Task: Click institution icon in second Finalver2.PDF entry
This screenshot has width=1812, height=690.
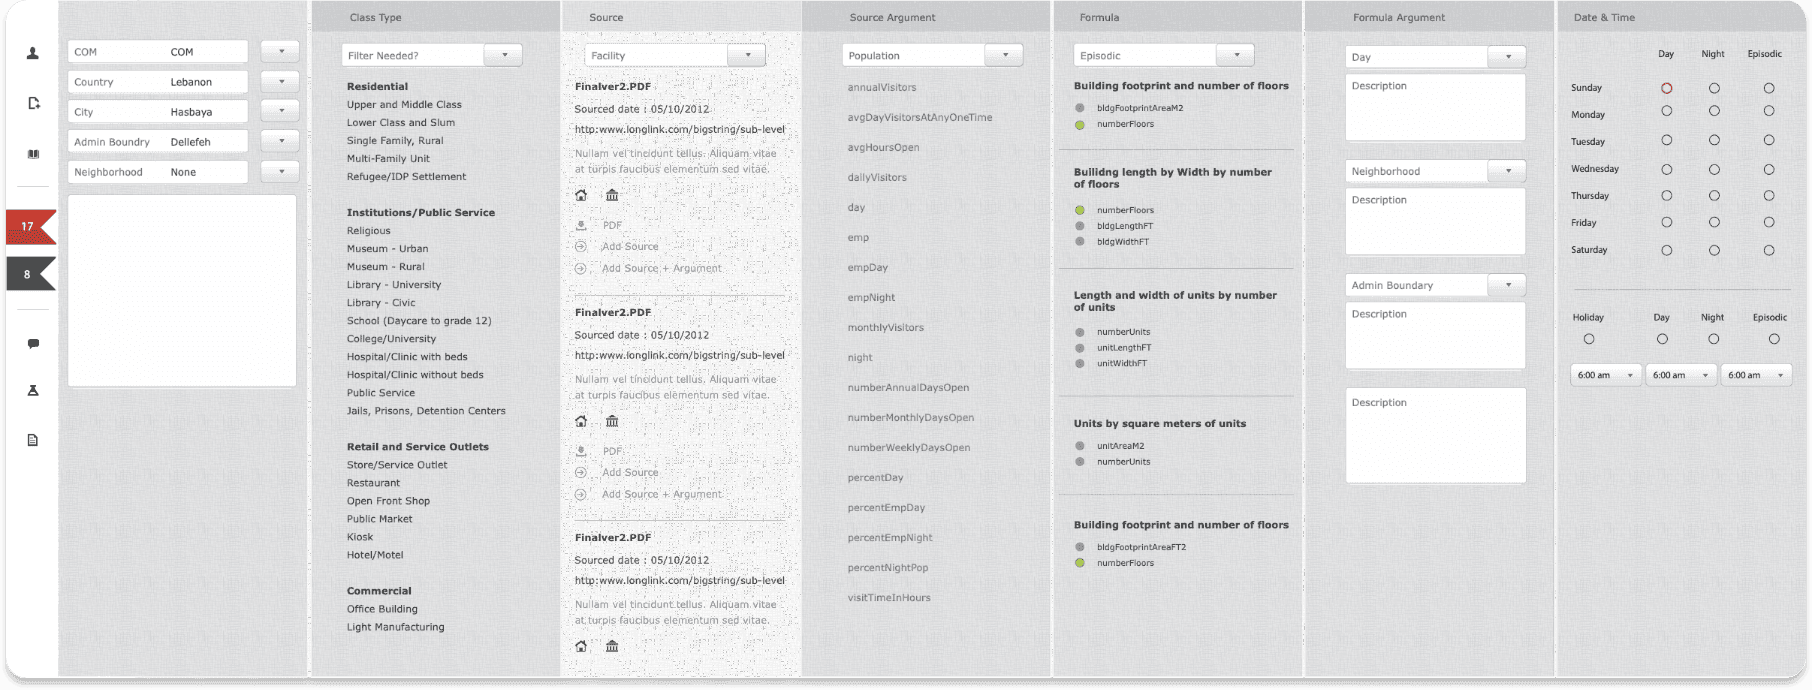Action: 612,421
